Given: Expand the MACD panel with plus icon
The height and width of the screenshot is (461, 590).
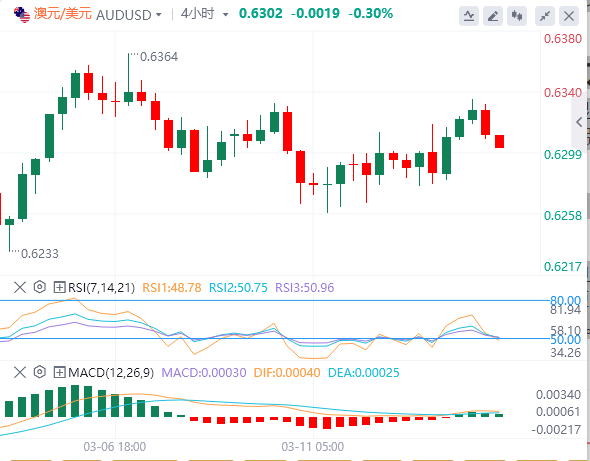Looking at the screenshot, I should coord(59,373).
